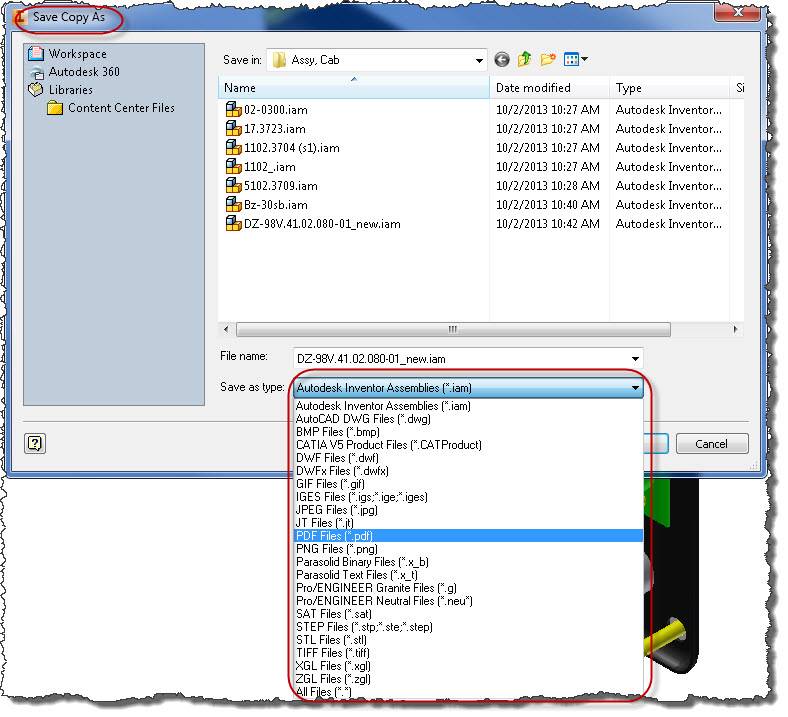Expand the Save in folder dropdown
Screen dimensions: 788x717
click(x=478, y=60)
